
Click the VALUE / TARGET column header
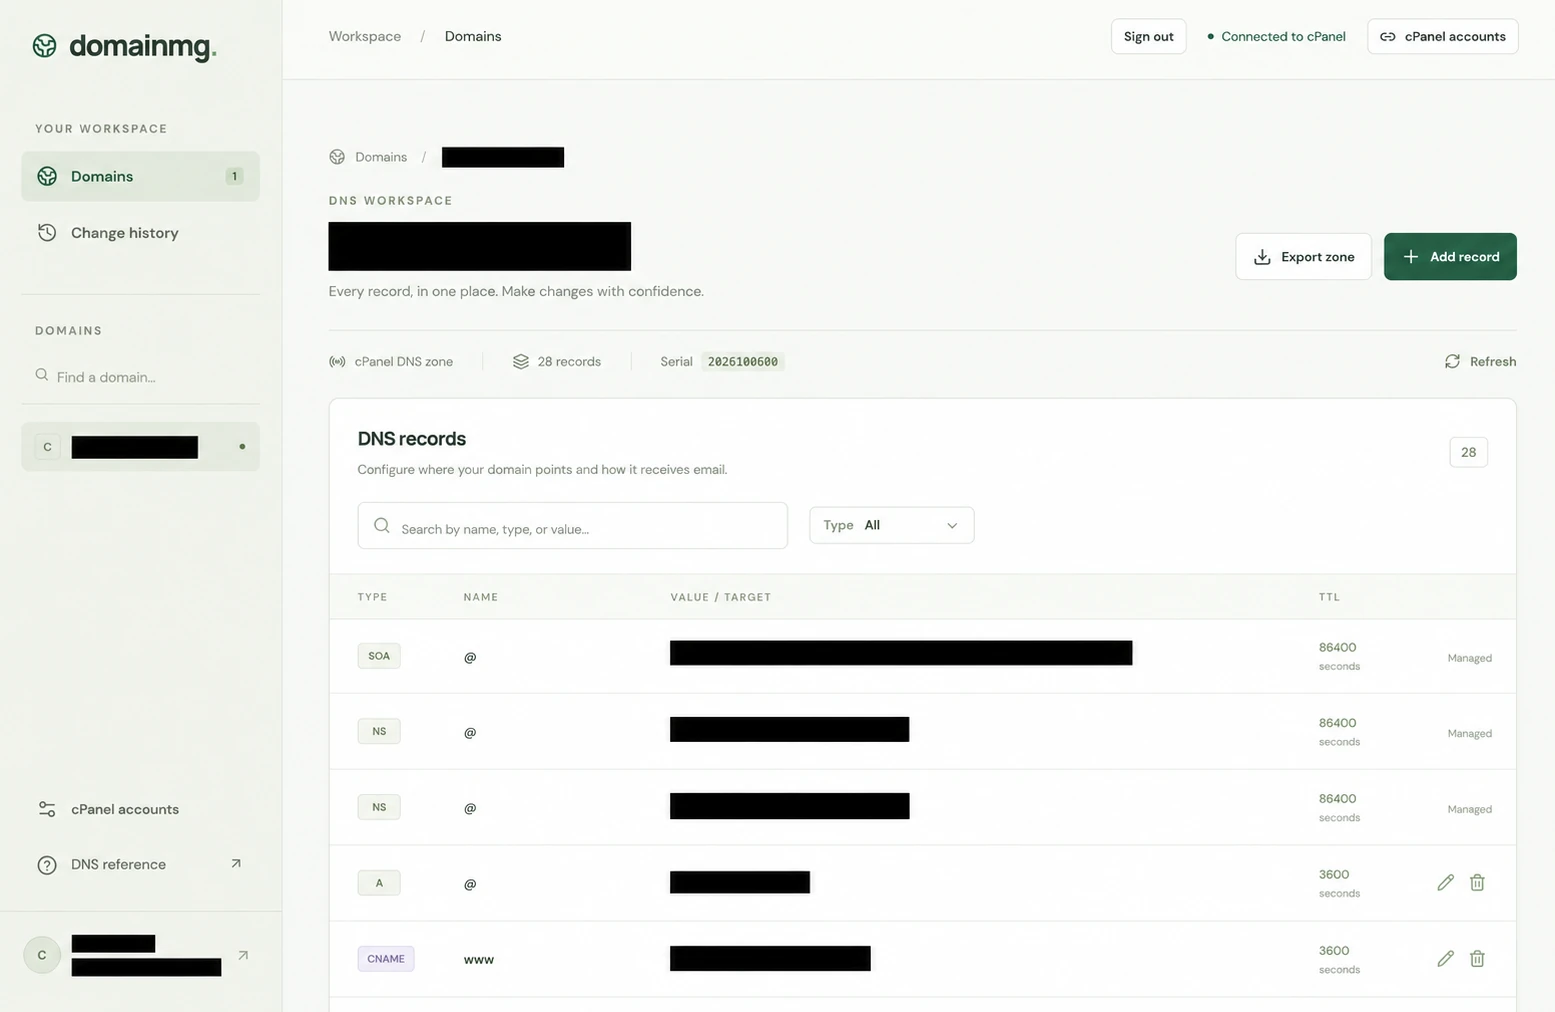point(721,597)
